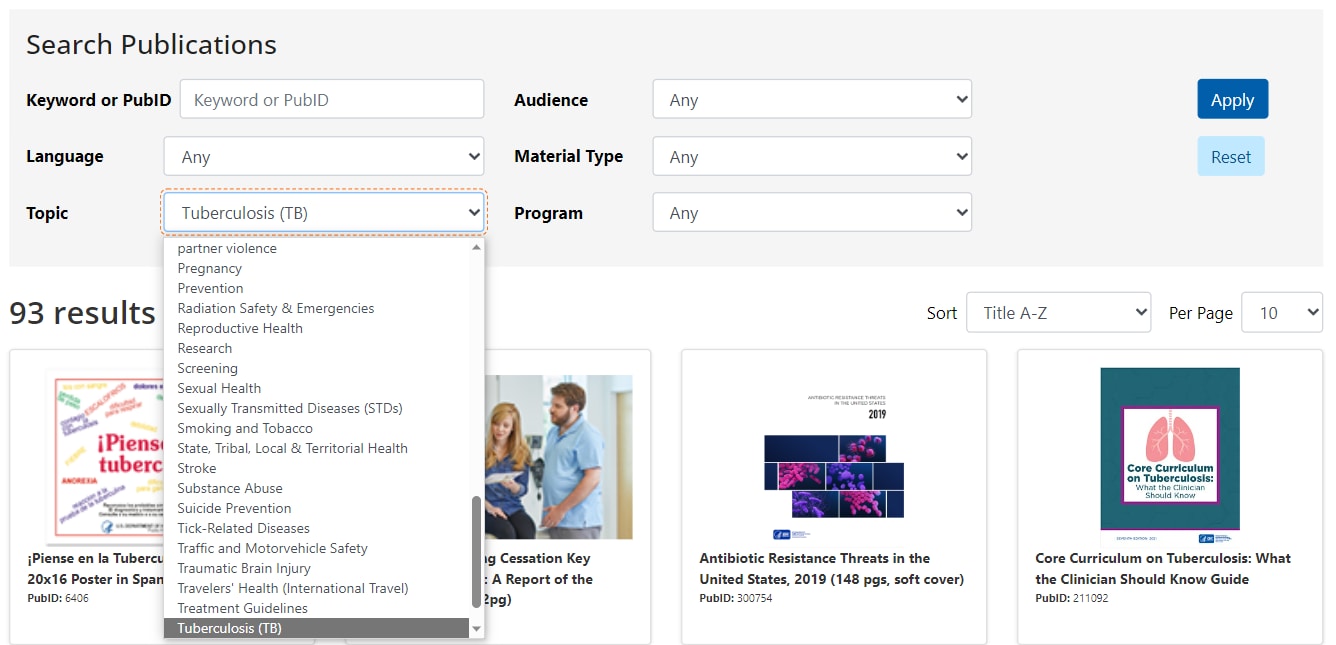Open the ¡Piense en la Tuberculosis title link
Viewport: 1336px width, 645px height.
coord(95,569)
